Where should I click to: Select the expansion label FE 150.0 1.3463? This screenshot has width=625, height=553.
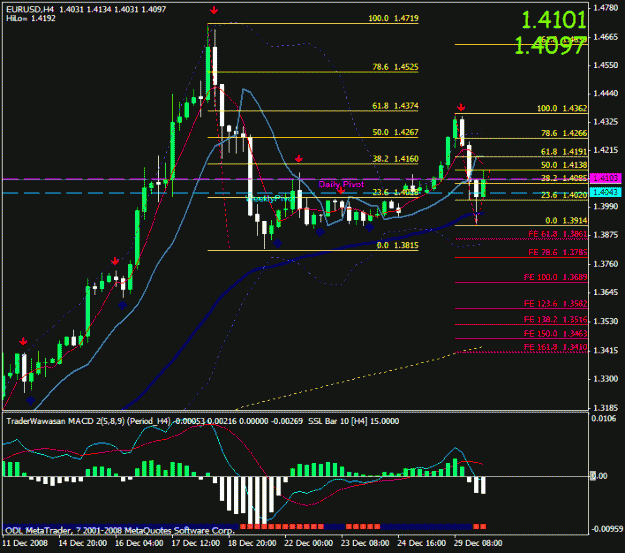[556, 334]
